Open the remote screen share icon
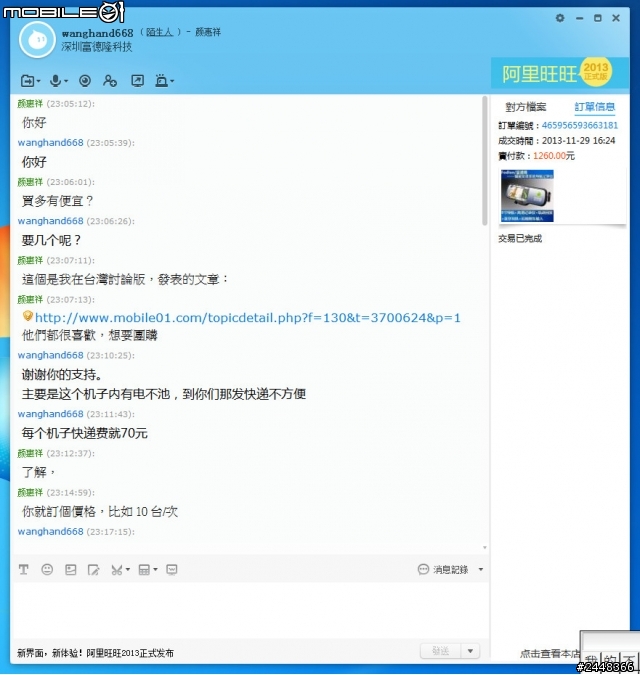Screen dimensions: 640x675 point(138,81)
